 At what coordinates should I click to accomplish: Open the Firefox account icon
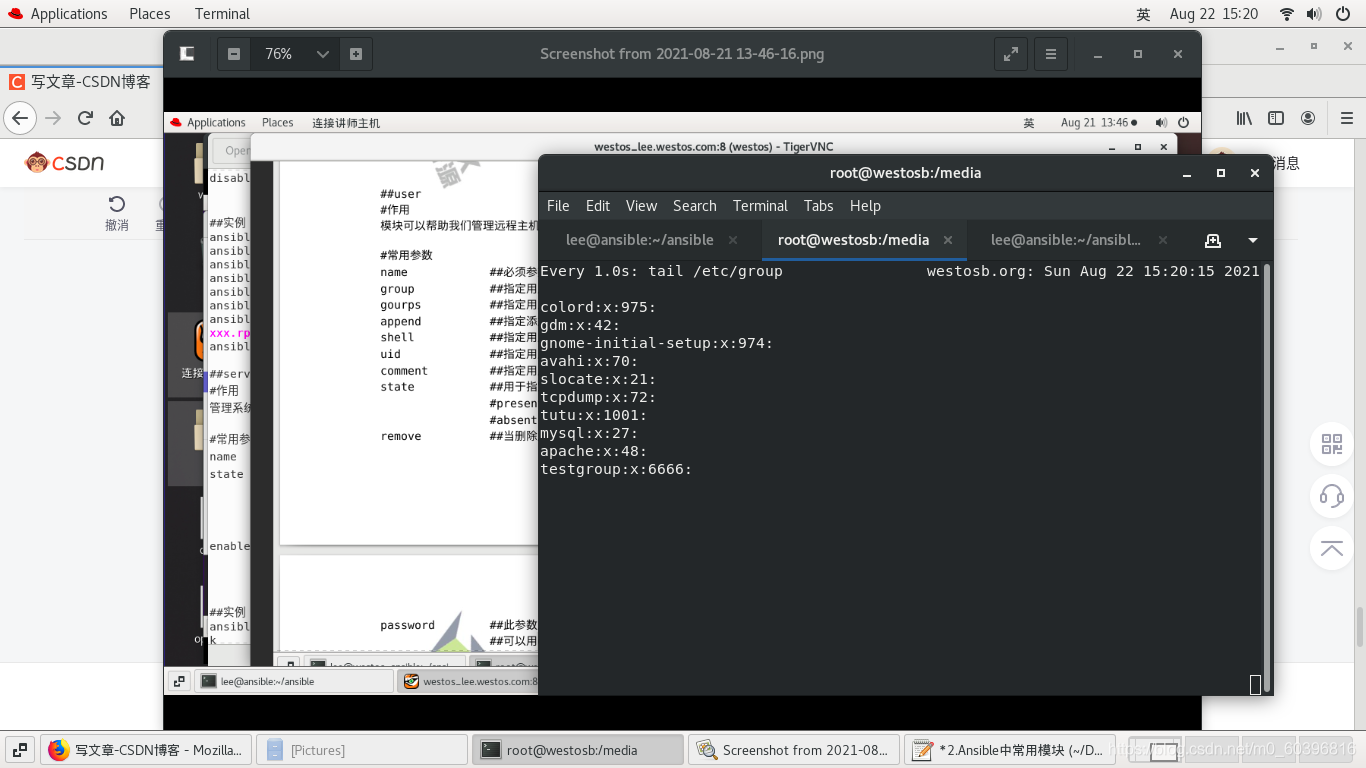tap(1308, 118)
